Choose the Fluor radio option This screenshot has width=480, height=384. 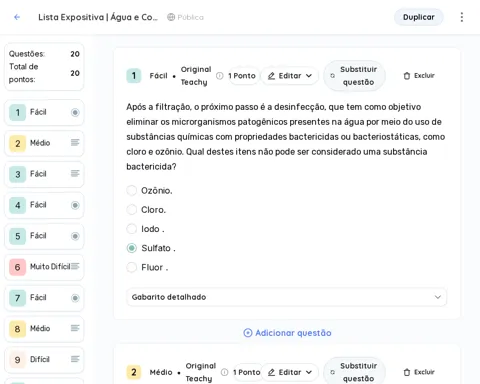[132, 267]
